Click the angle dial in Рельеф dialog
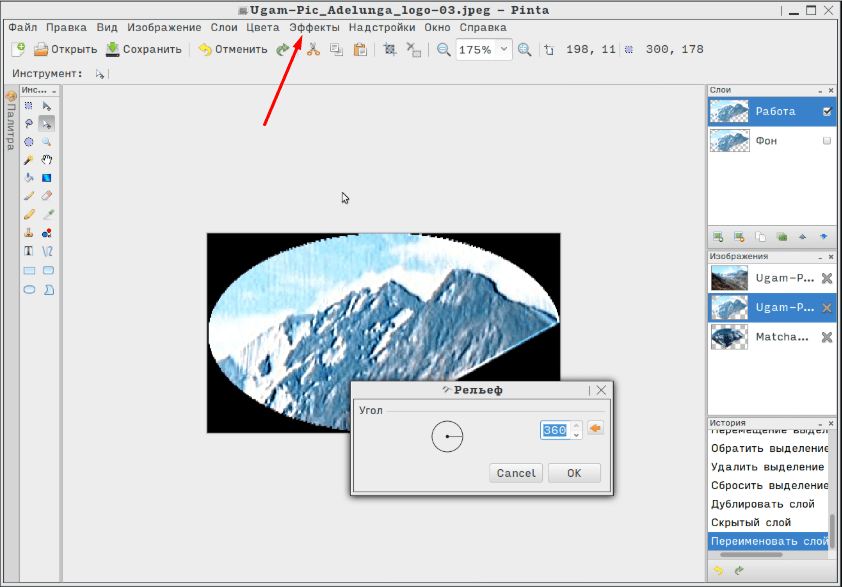 coord(447,437)
